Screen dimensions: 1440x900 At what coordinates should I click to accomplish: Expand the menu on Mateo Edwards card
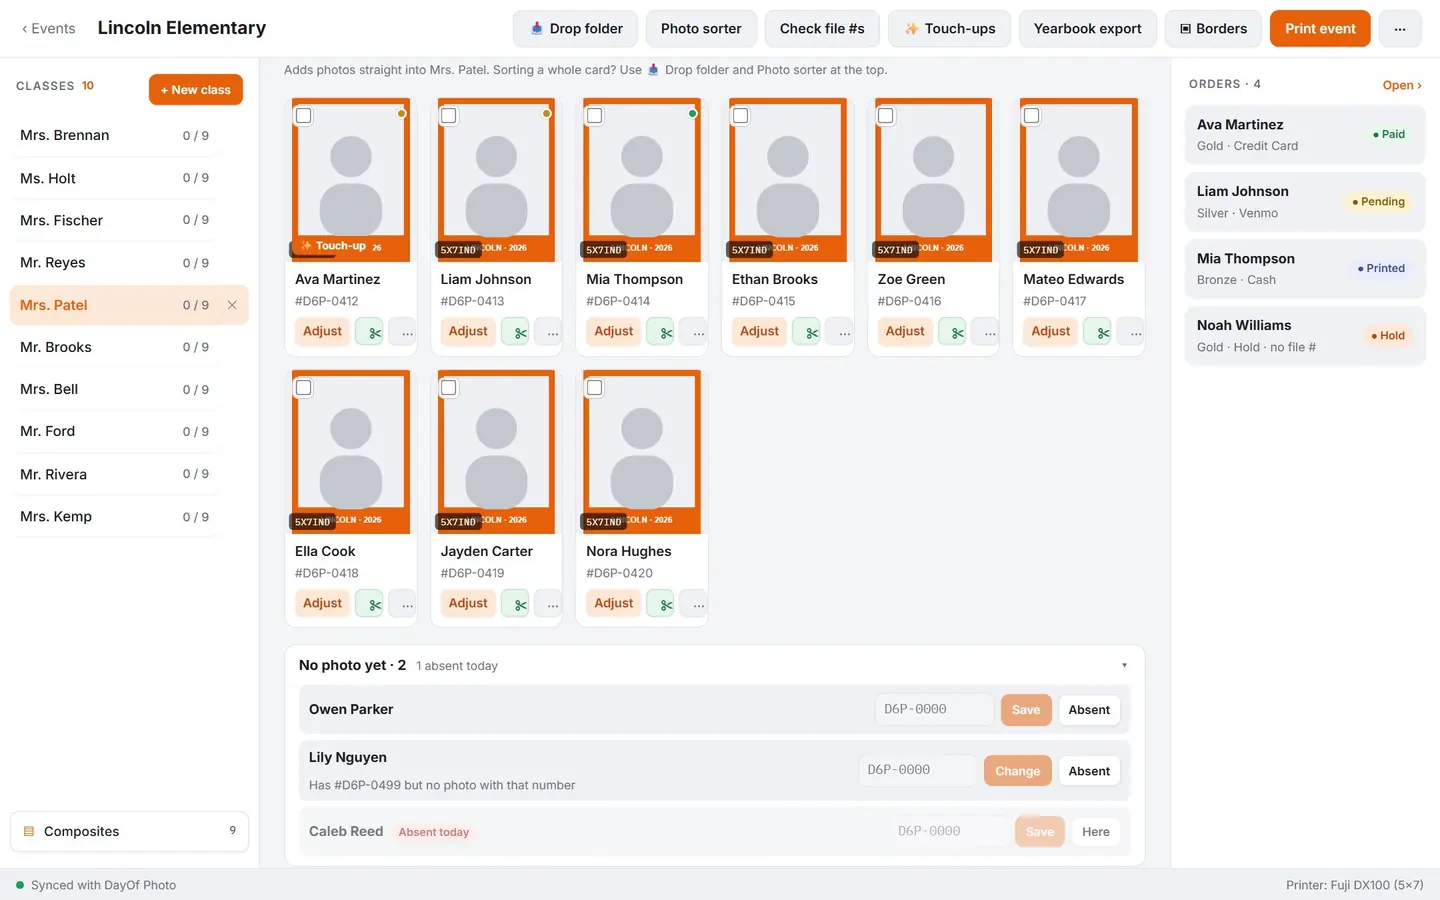[x=1131, y=332]
